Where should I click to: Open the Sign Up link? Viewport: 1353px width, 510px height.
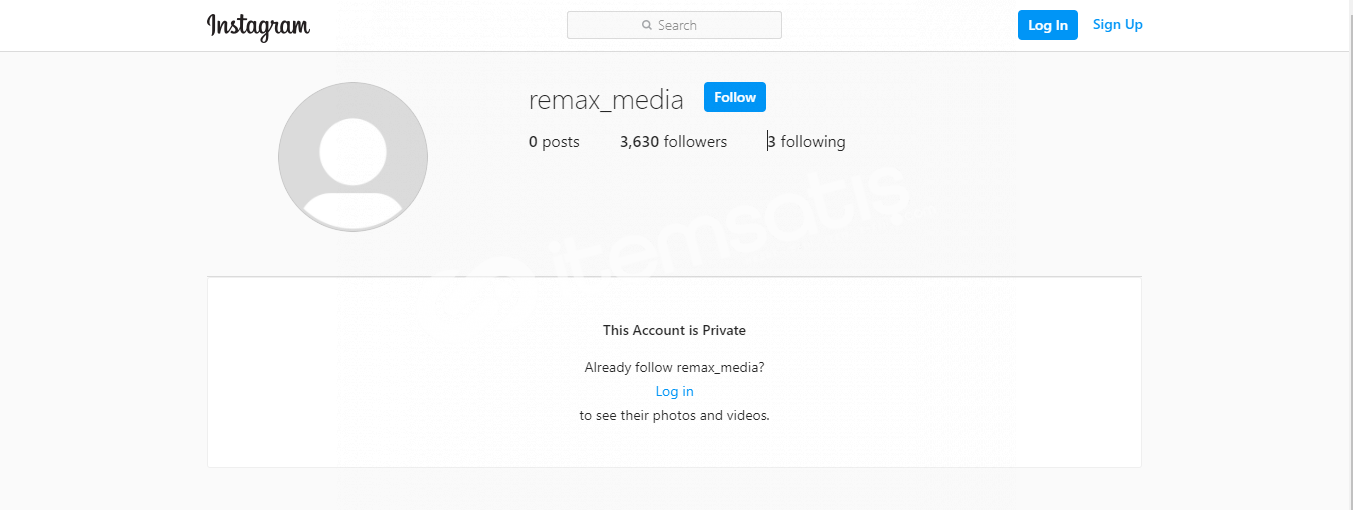(1118, 25)
